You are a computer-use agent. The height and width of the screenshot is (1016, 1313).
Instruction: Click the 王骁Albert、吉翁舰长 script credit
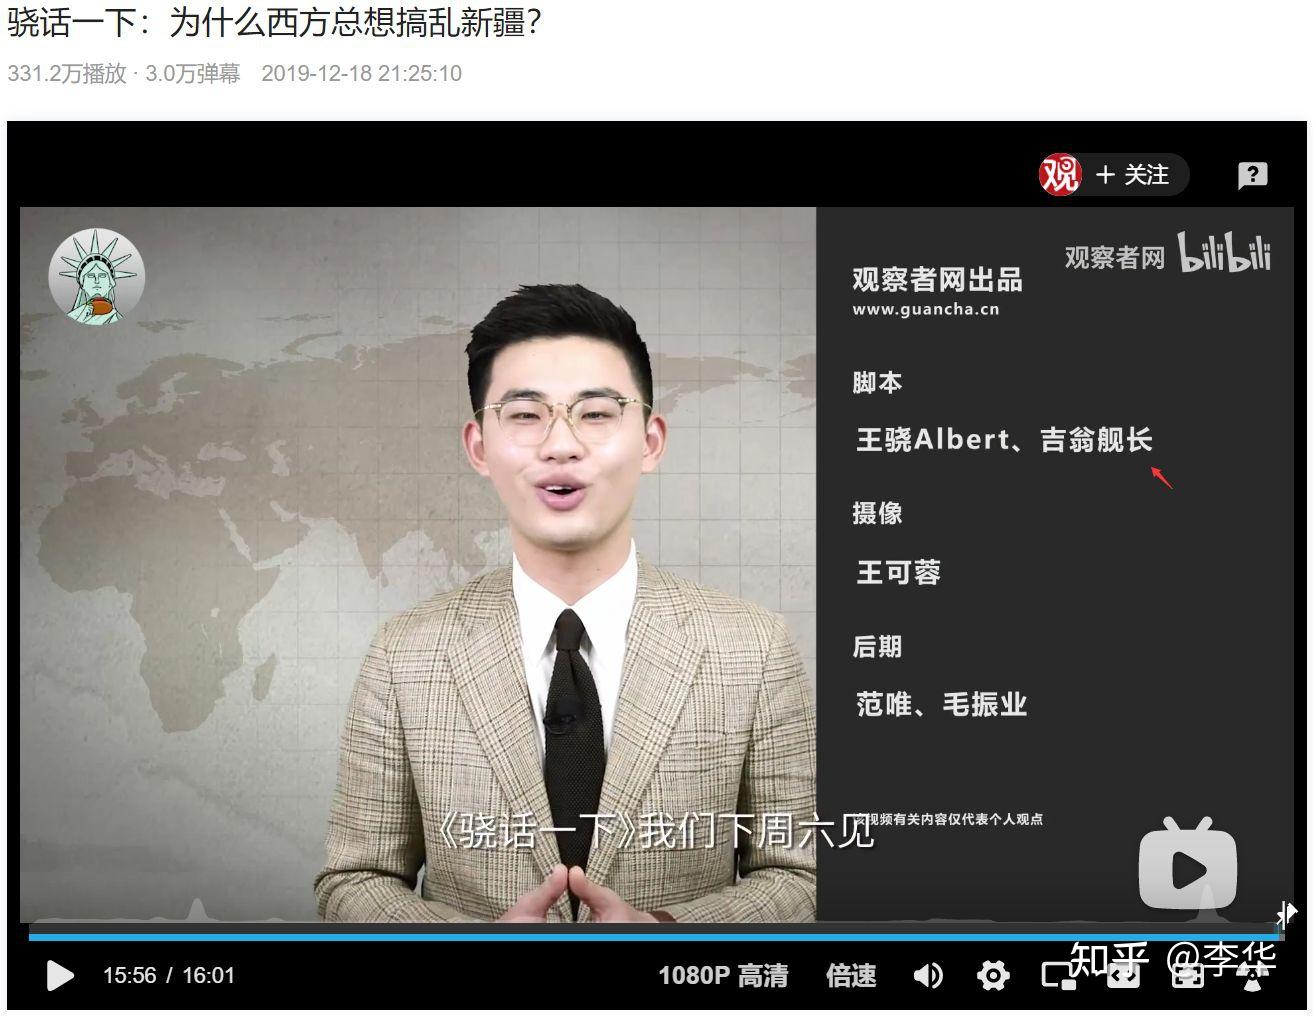(1004, 439)
